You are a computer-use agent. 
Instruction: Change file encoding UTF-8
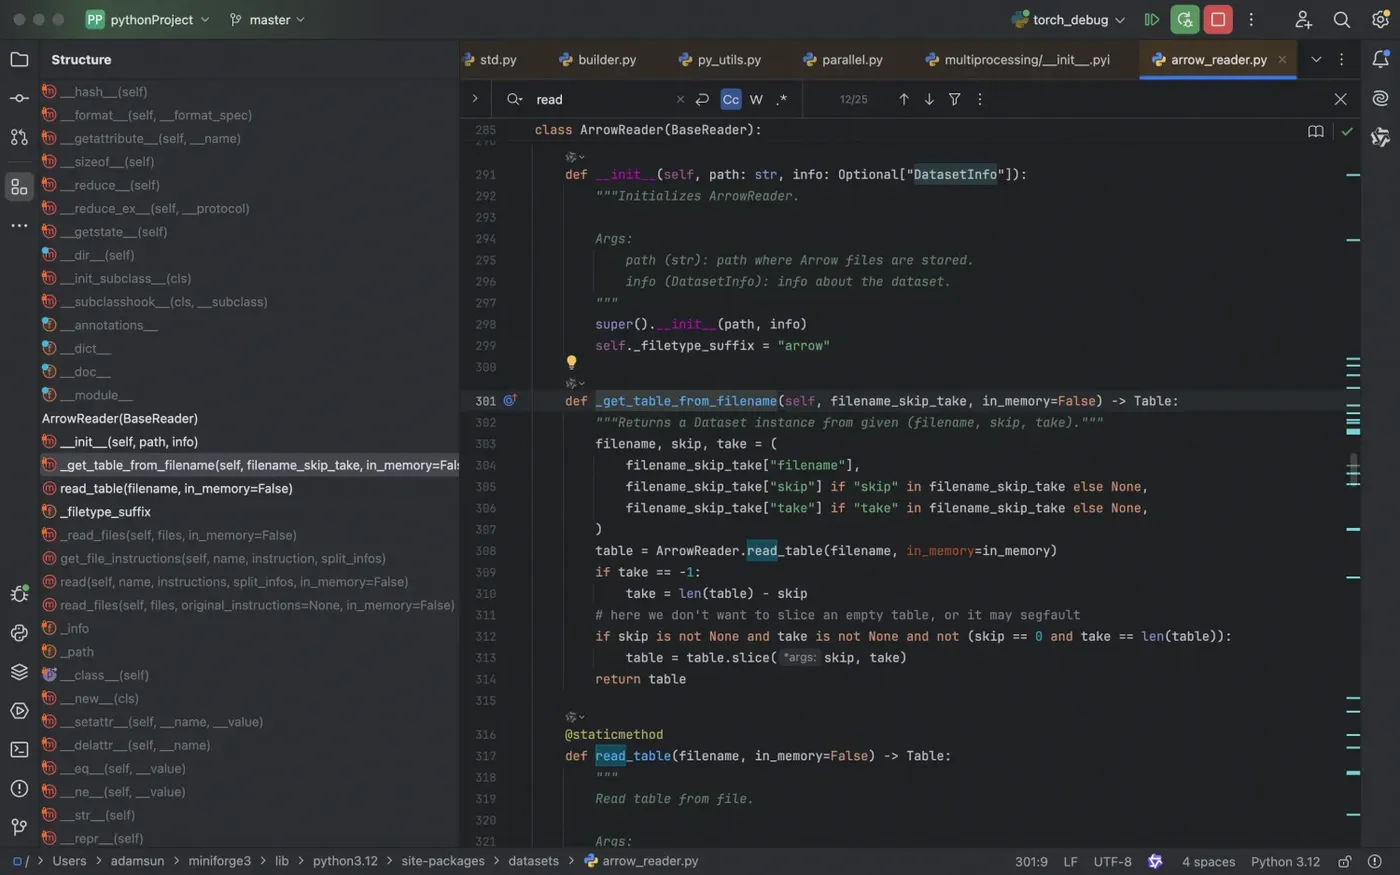tap(1112, 861)
